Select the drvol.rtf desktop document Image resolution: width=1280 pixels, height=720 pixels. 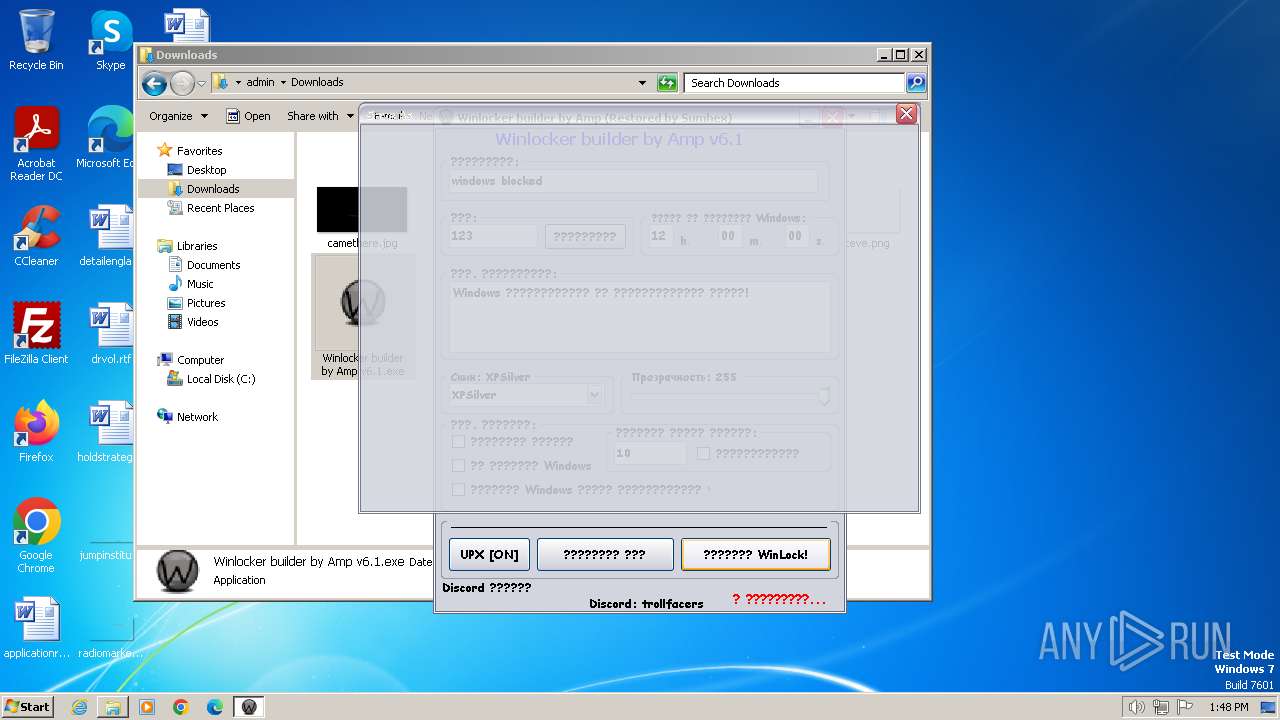[x=110, y=334]
